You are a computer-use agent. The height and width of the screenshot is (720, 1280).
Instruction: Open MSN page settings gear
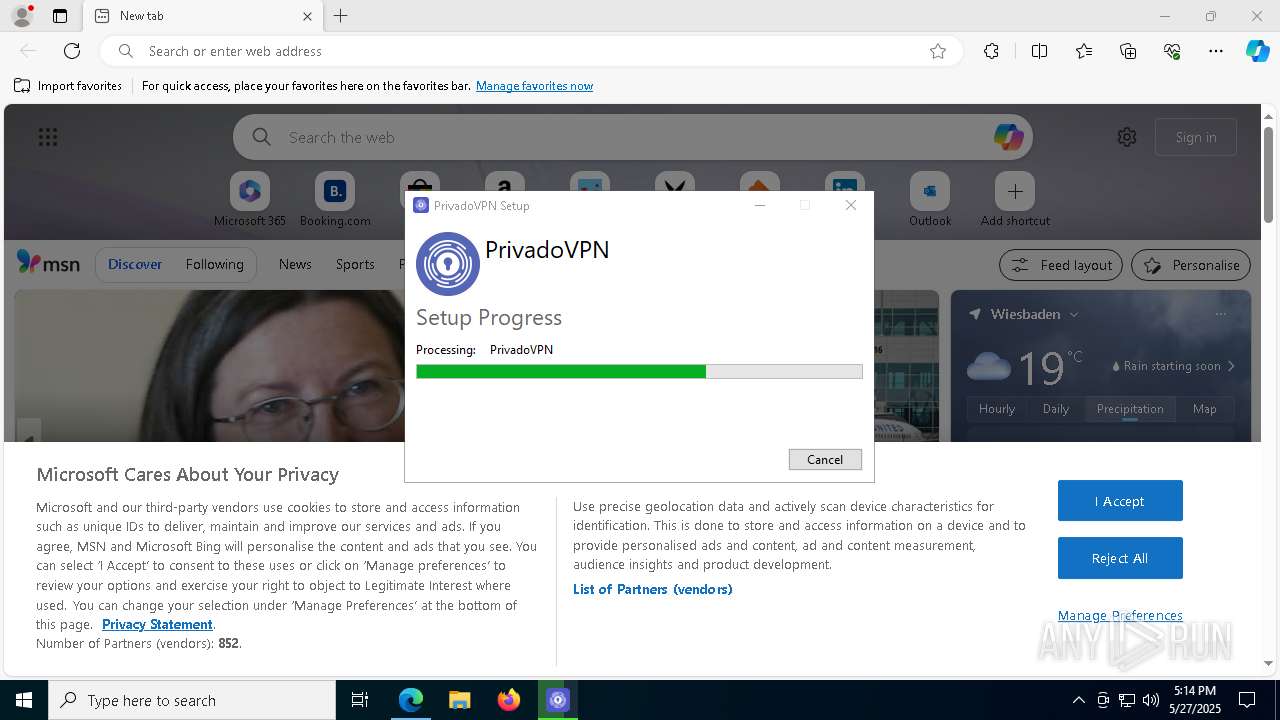point(1127,137)
